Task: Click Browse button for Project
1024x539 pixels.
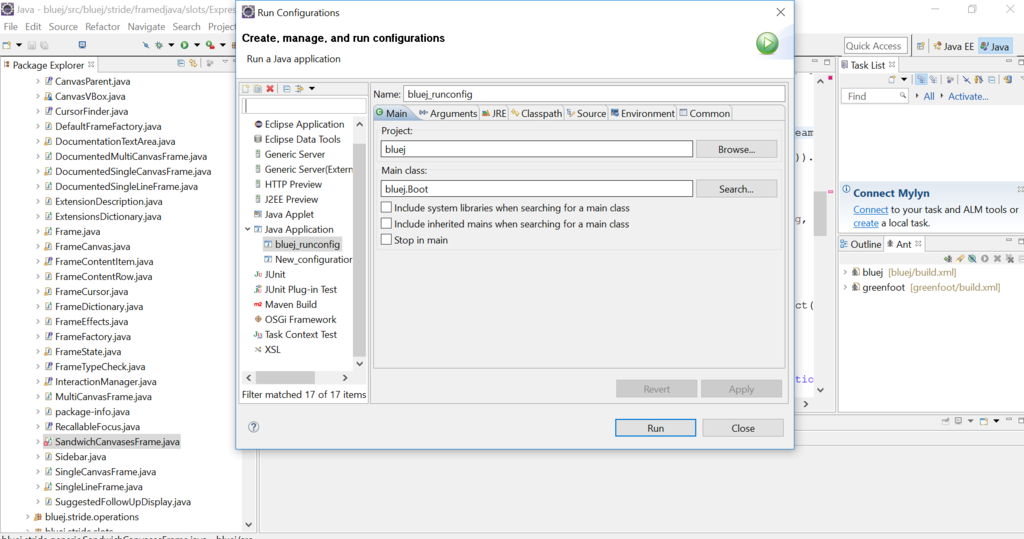Action: tap(737, 149)
